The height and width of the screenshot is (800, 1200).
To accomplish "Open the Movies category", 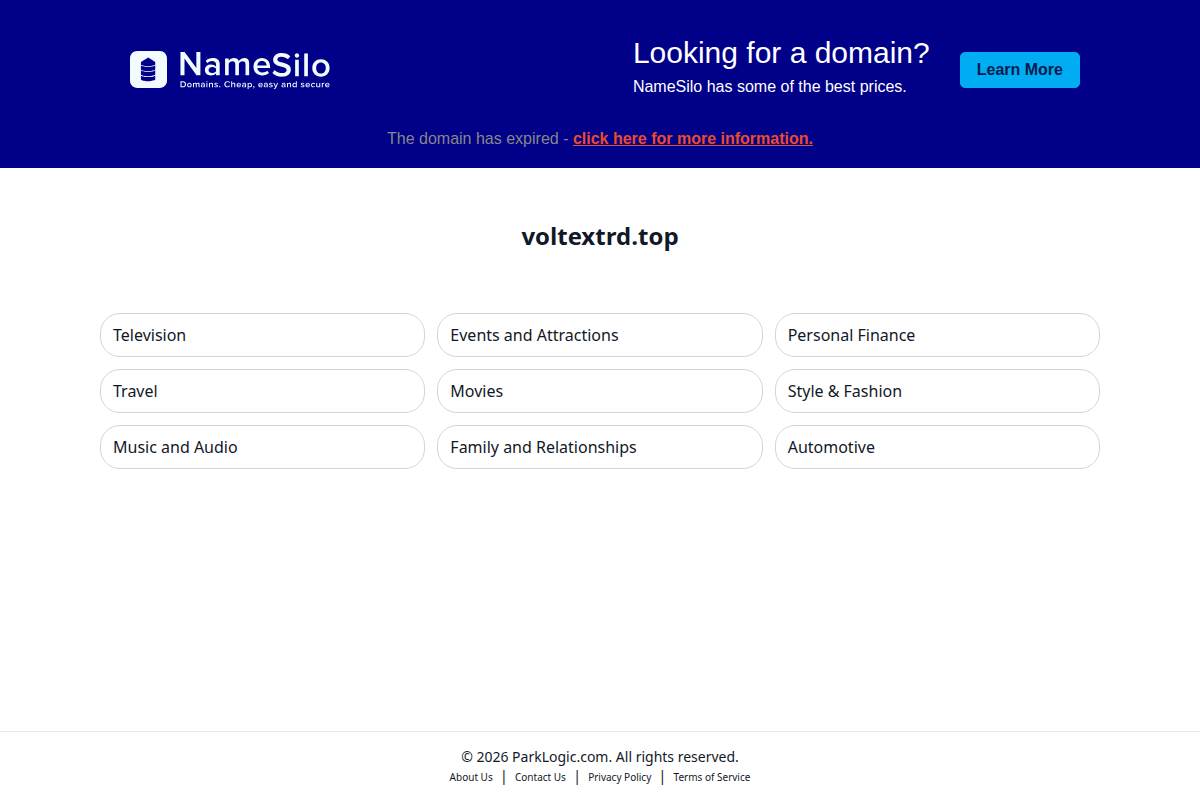I will tap(599, 391).
